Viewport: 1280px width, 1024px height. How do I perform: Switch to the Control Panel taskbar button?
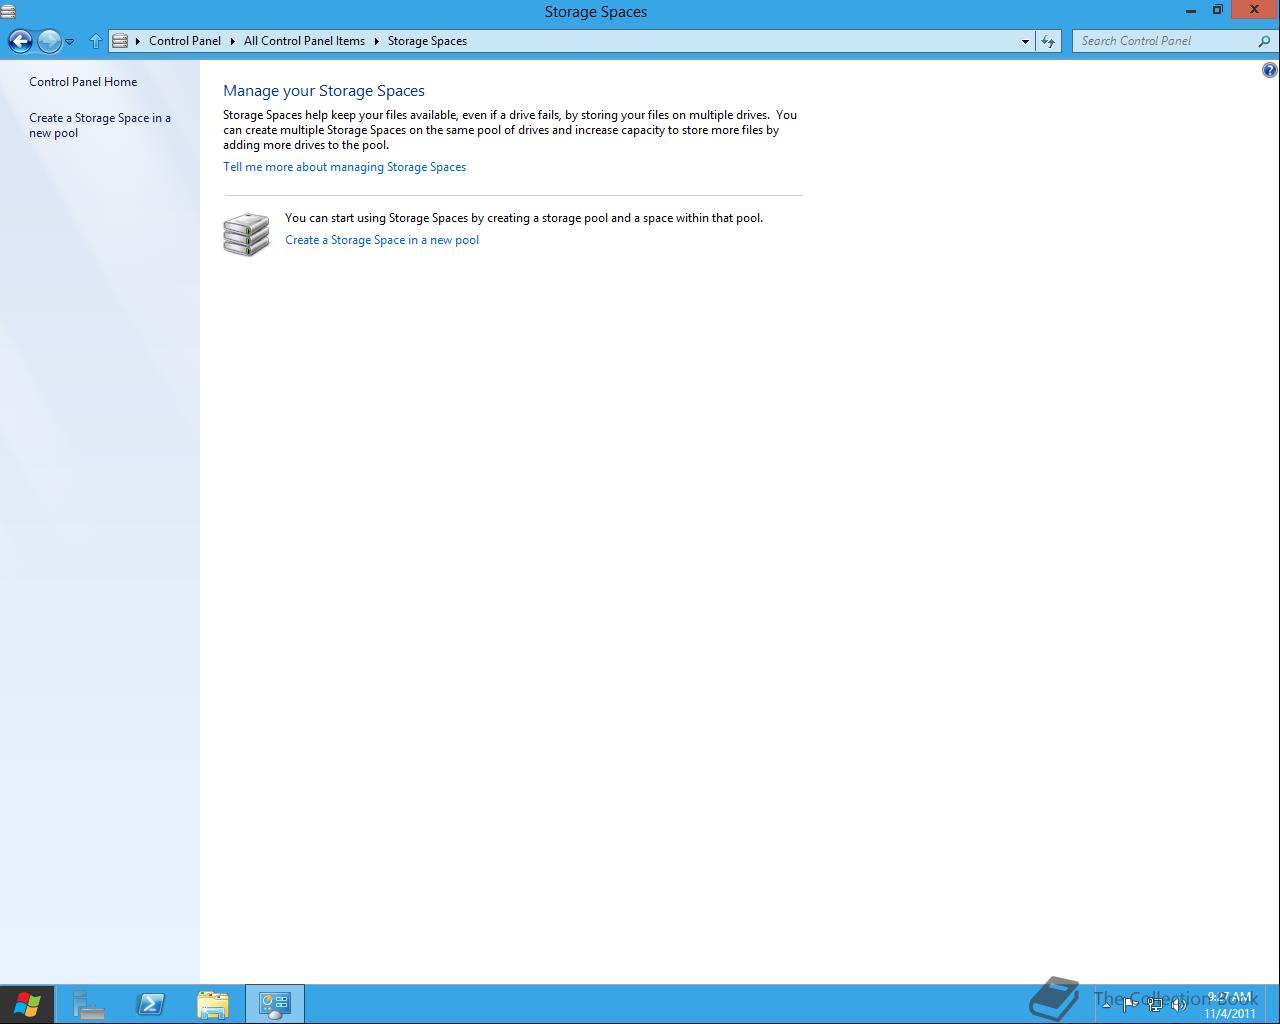point(275,1004)
